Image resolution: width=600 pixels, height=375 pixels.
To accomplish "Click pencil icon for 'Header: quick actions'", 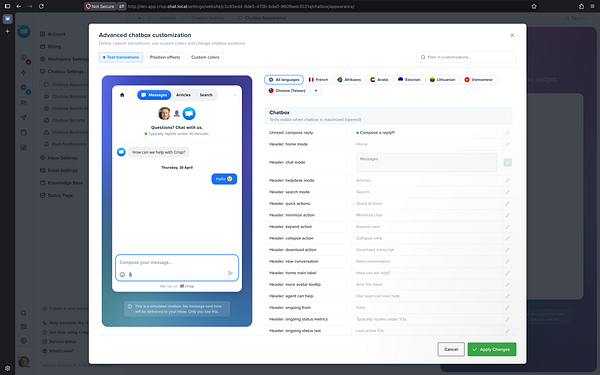I will click(507, 204).
